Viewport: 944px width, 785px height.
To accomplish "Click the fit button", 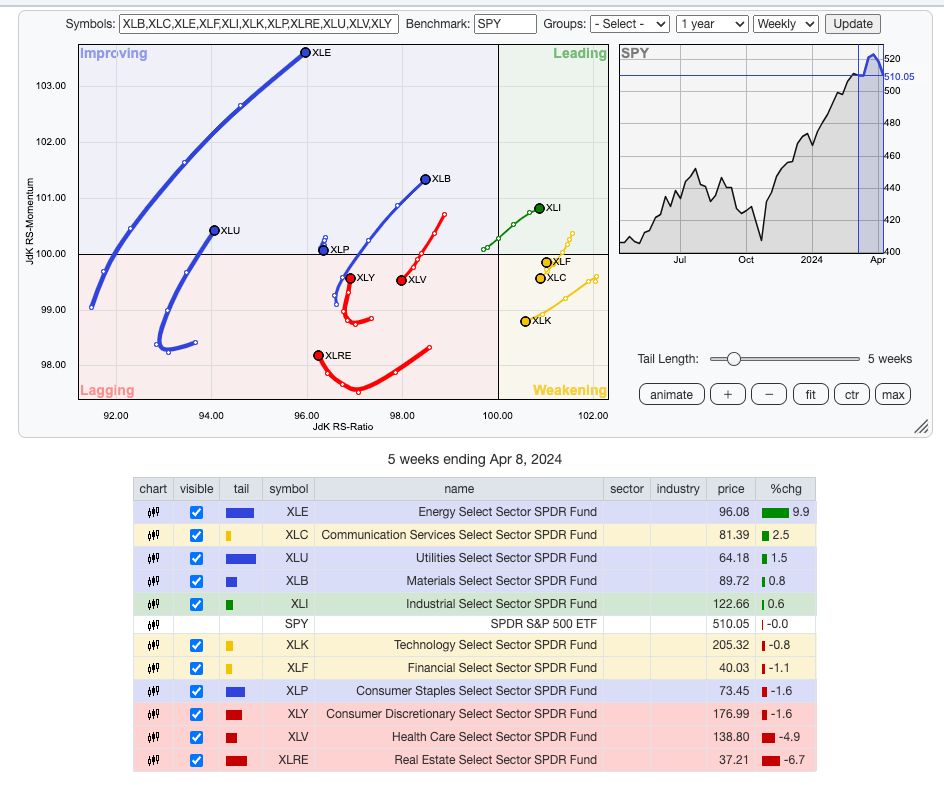I will click(810, 395).
